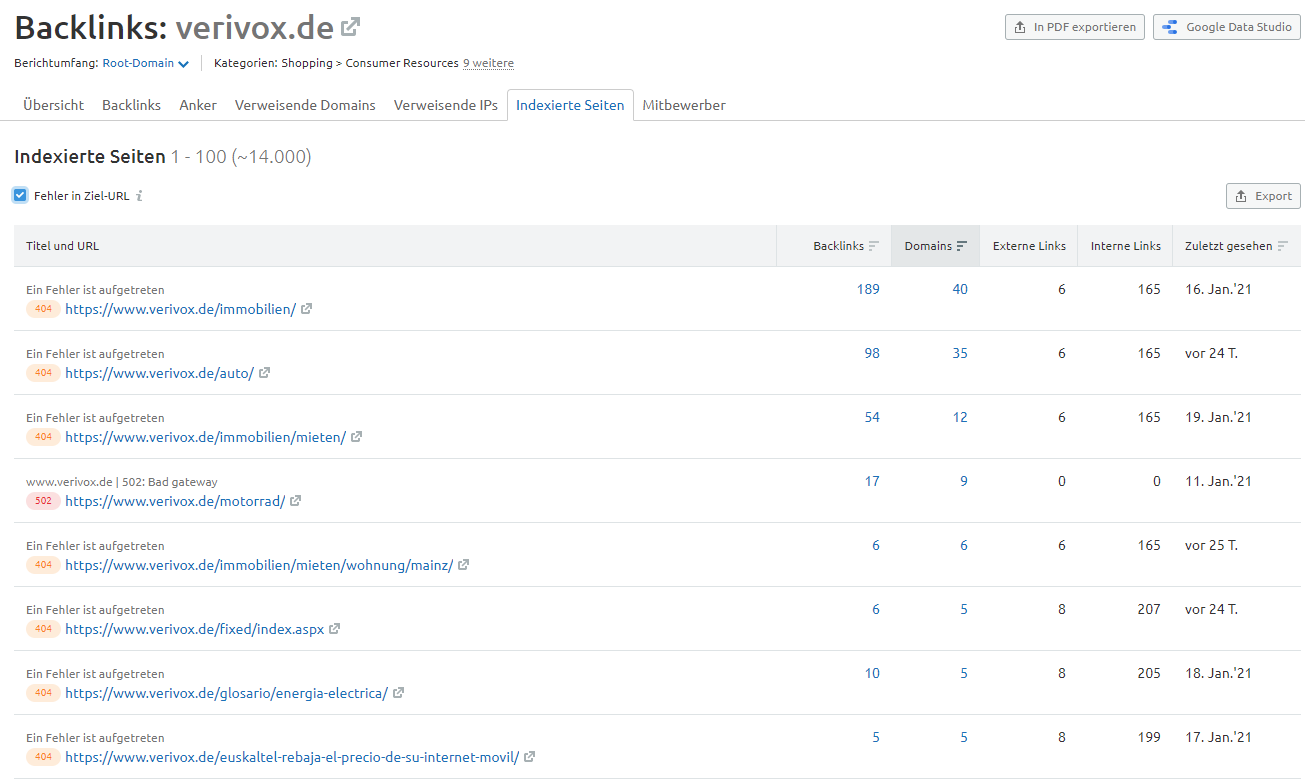Open the Anker tab
The height and width of the screenshot is (784, 1305).
(198, 105)
